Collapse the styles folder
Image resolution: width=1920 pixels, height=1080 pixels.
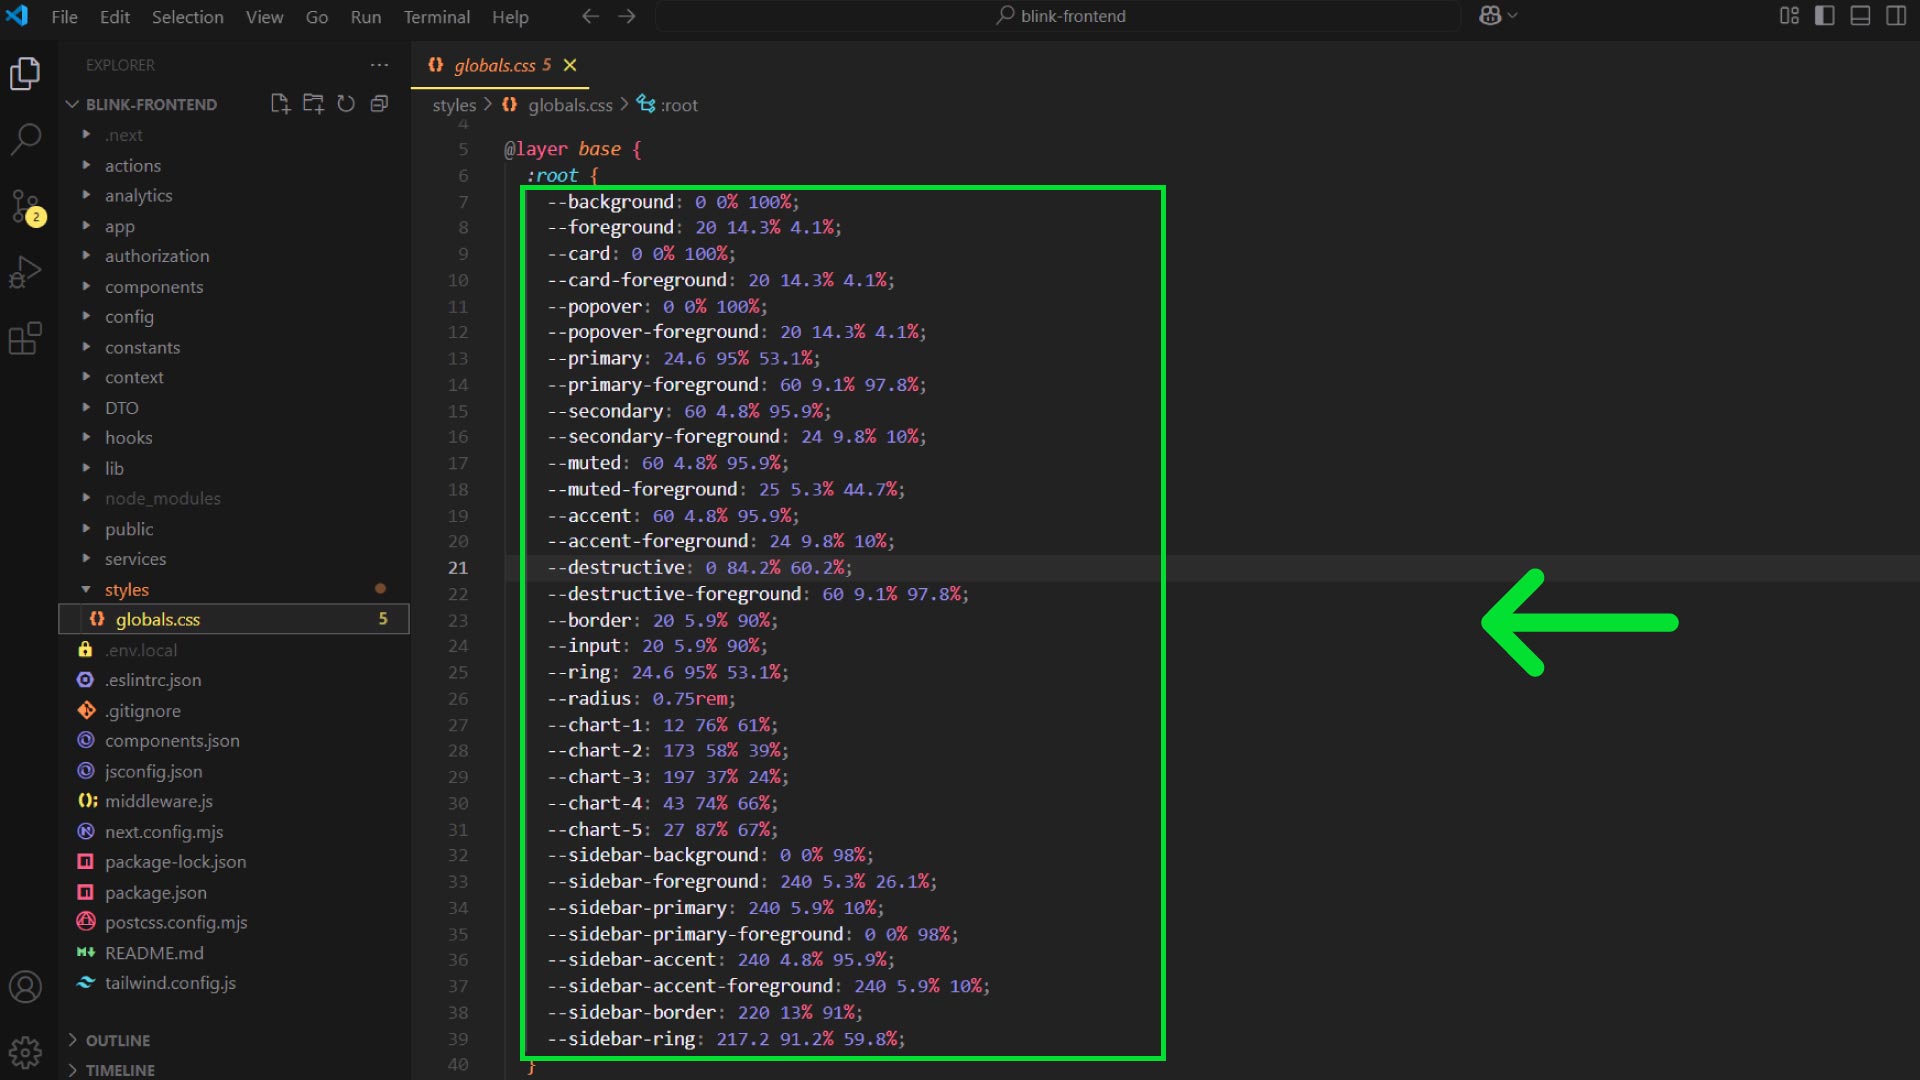(x=127, y=590)
